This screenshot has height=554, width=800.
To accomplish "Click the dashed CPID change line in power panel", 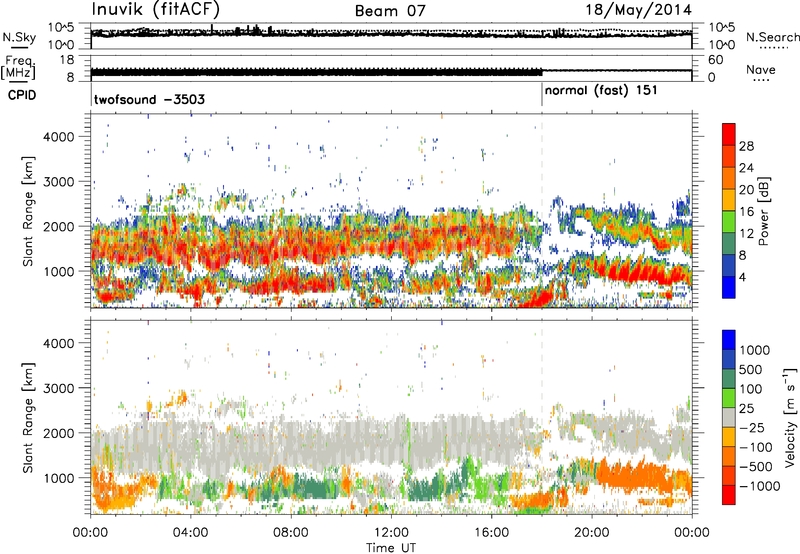I will pyautogui.click(x=542, y=211).
